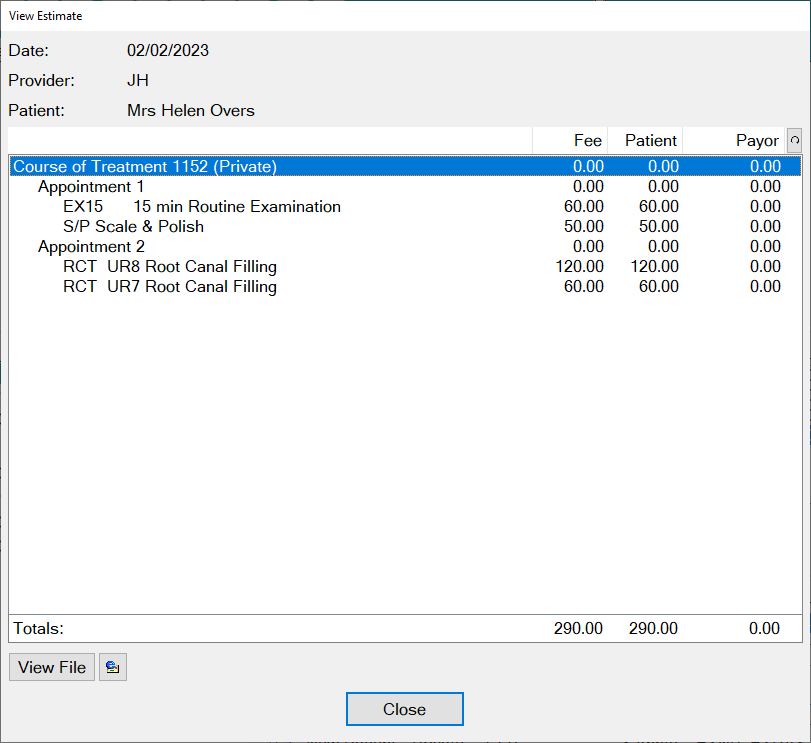Select Appointment 2 in the treatment list
Viewport: 811px width, 743px height.
point(91,246)
